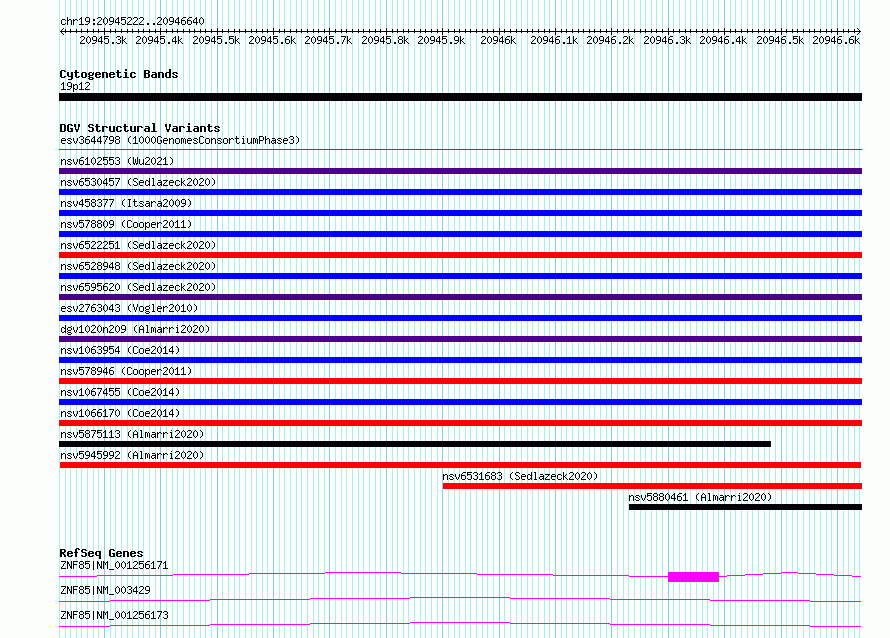Viewport: 890px width, 638px height.
Task: Open variant nsv6595620 (Sedlazeck2020)
Action: (138, 287)
